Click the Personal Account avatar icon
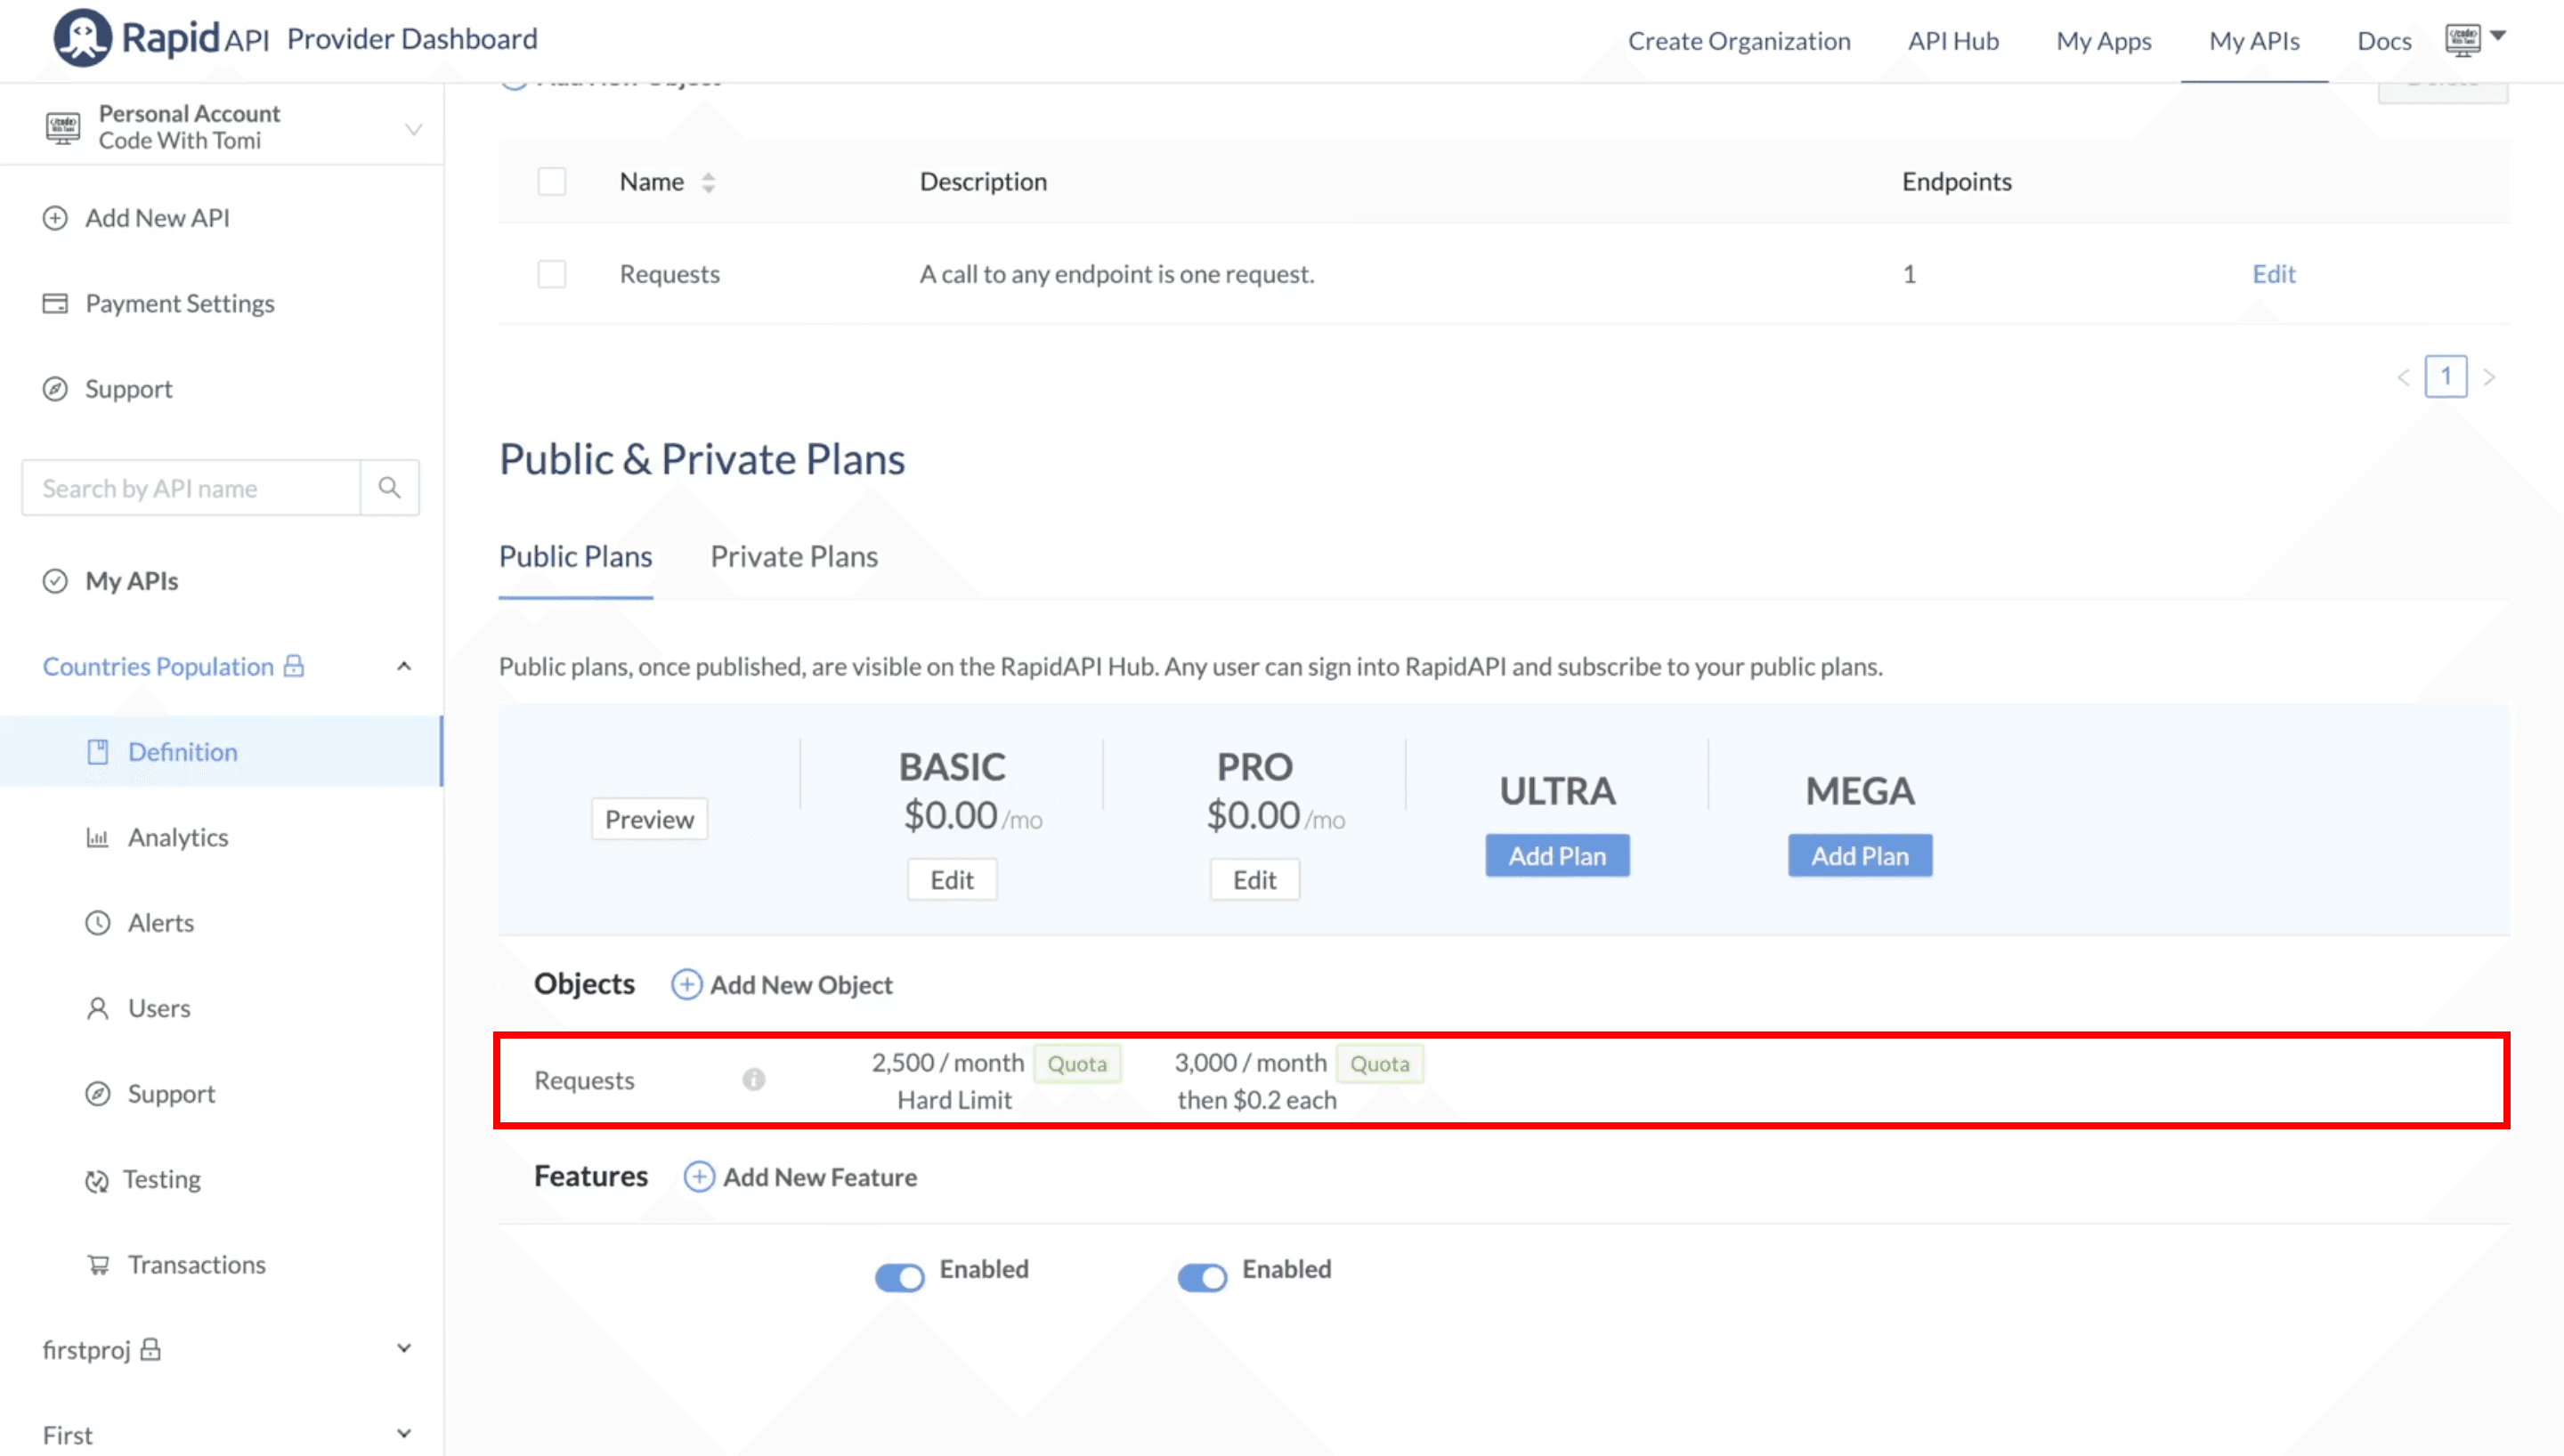 62,128
